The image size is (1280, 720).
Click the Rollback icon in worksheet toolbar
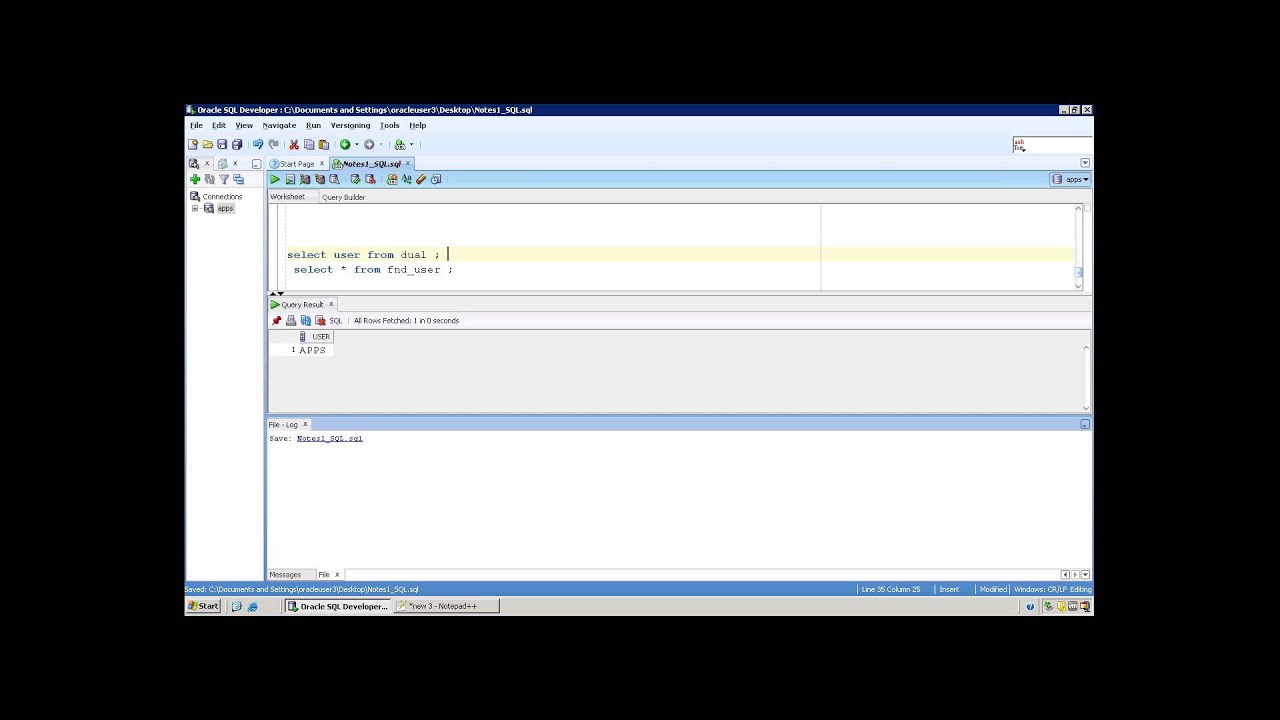[370, 179]
